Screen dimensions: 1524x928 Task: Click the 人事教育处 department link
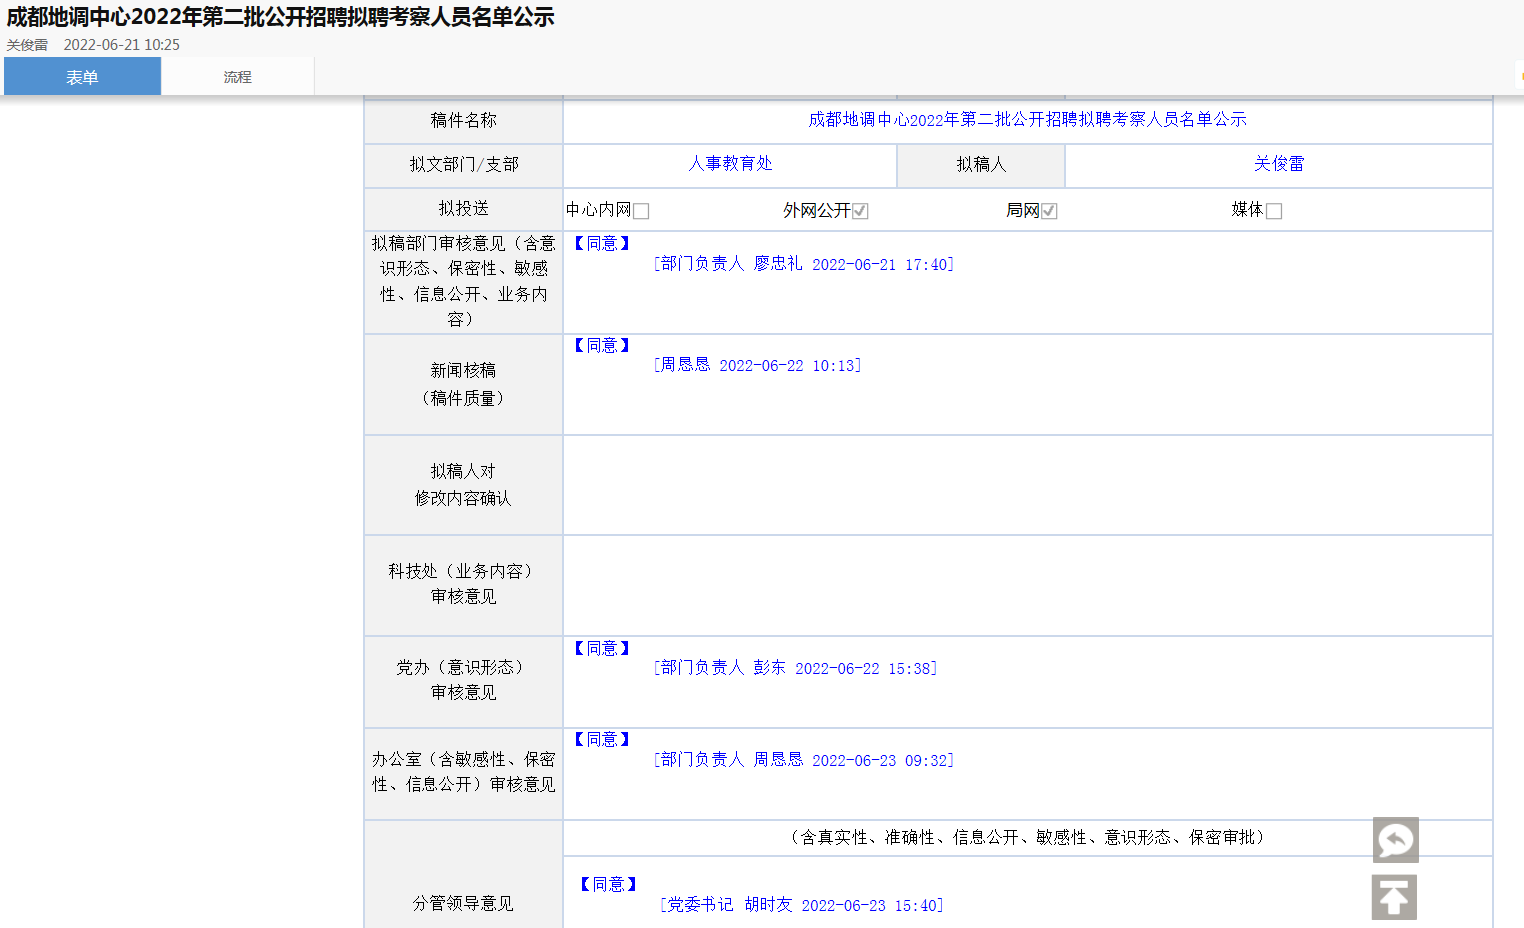730,164
